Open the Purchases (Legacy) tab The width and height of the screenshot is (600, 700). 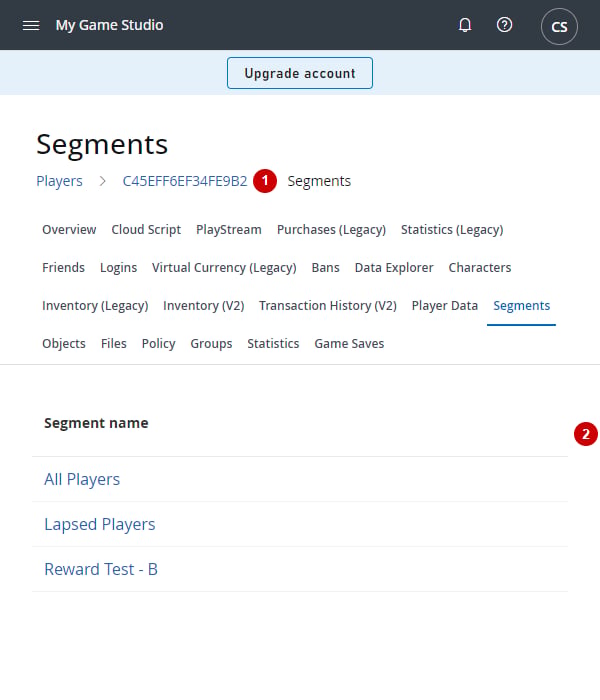(x=331, y=229)
